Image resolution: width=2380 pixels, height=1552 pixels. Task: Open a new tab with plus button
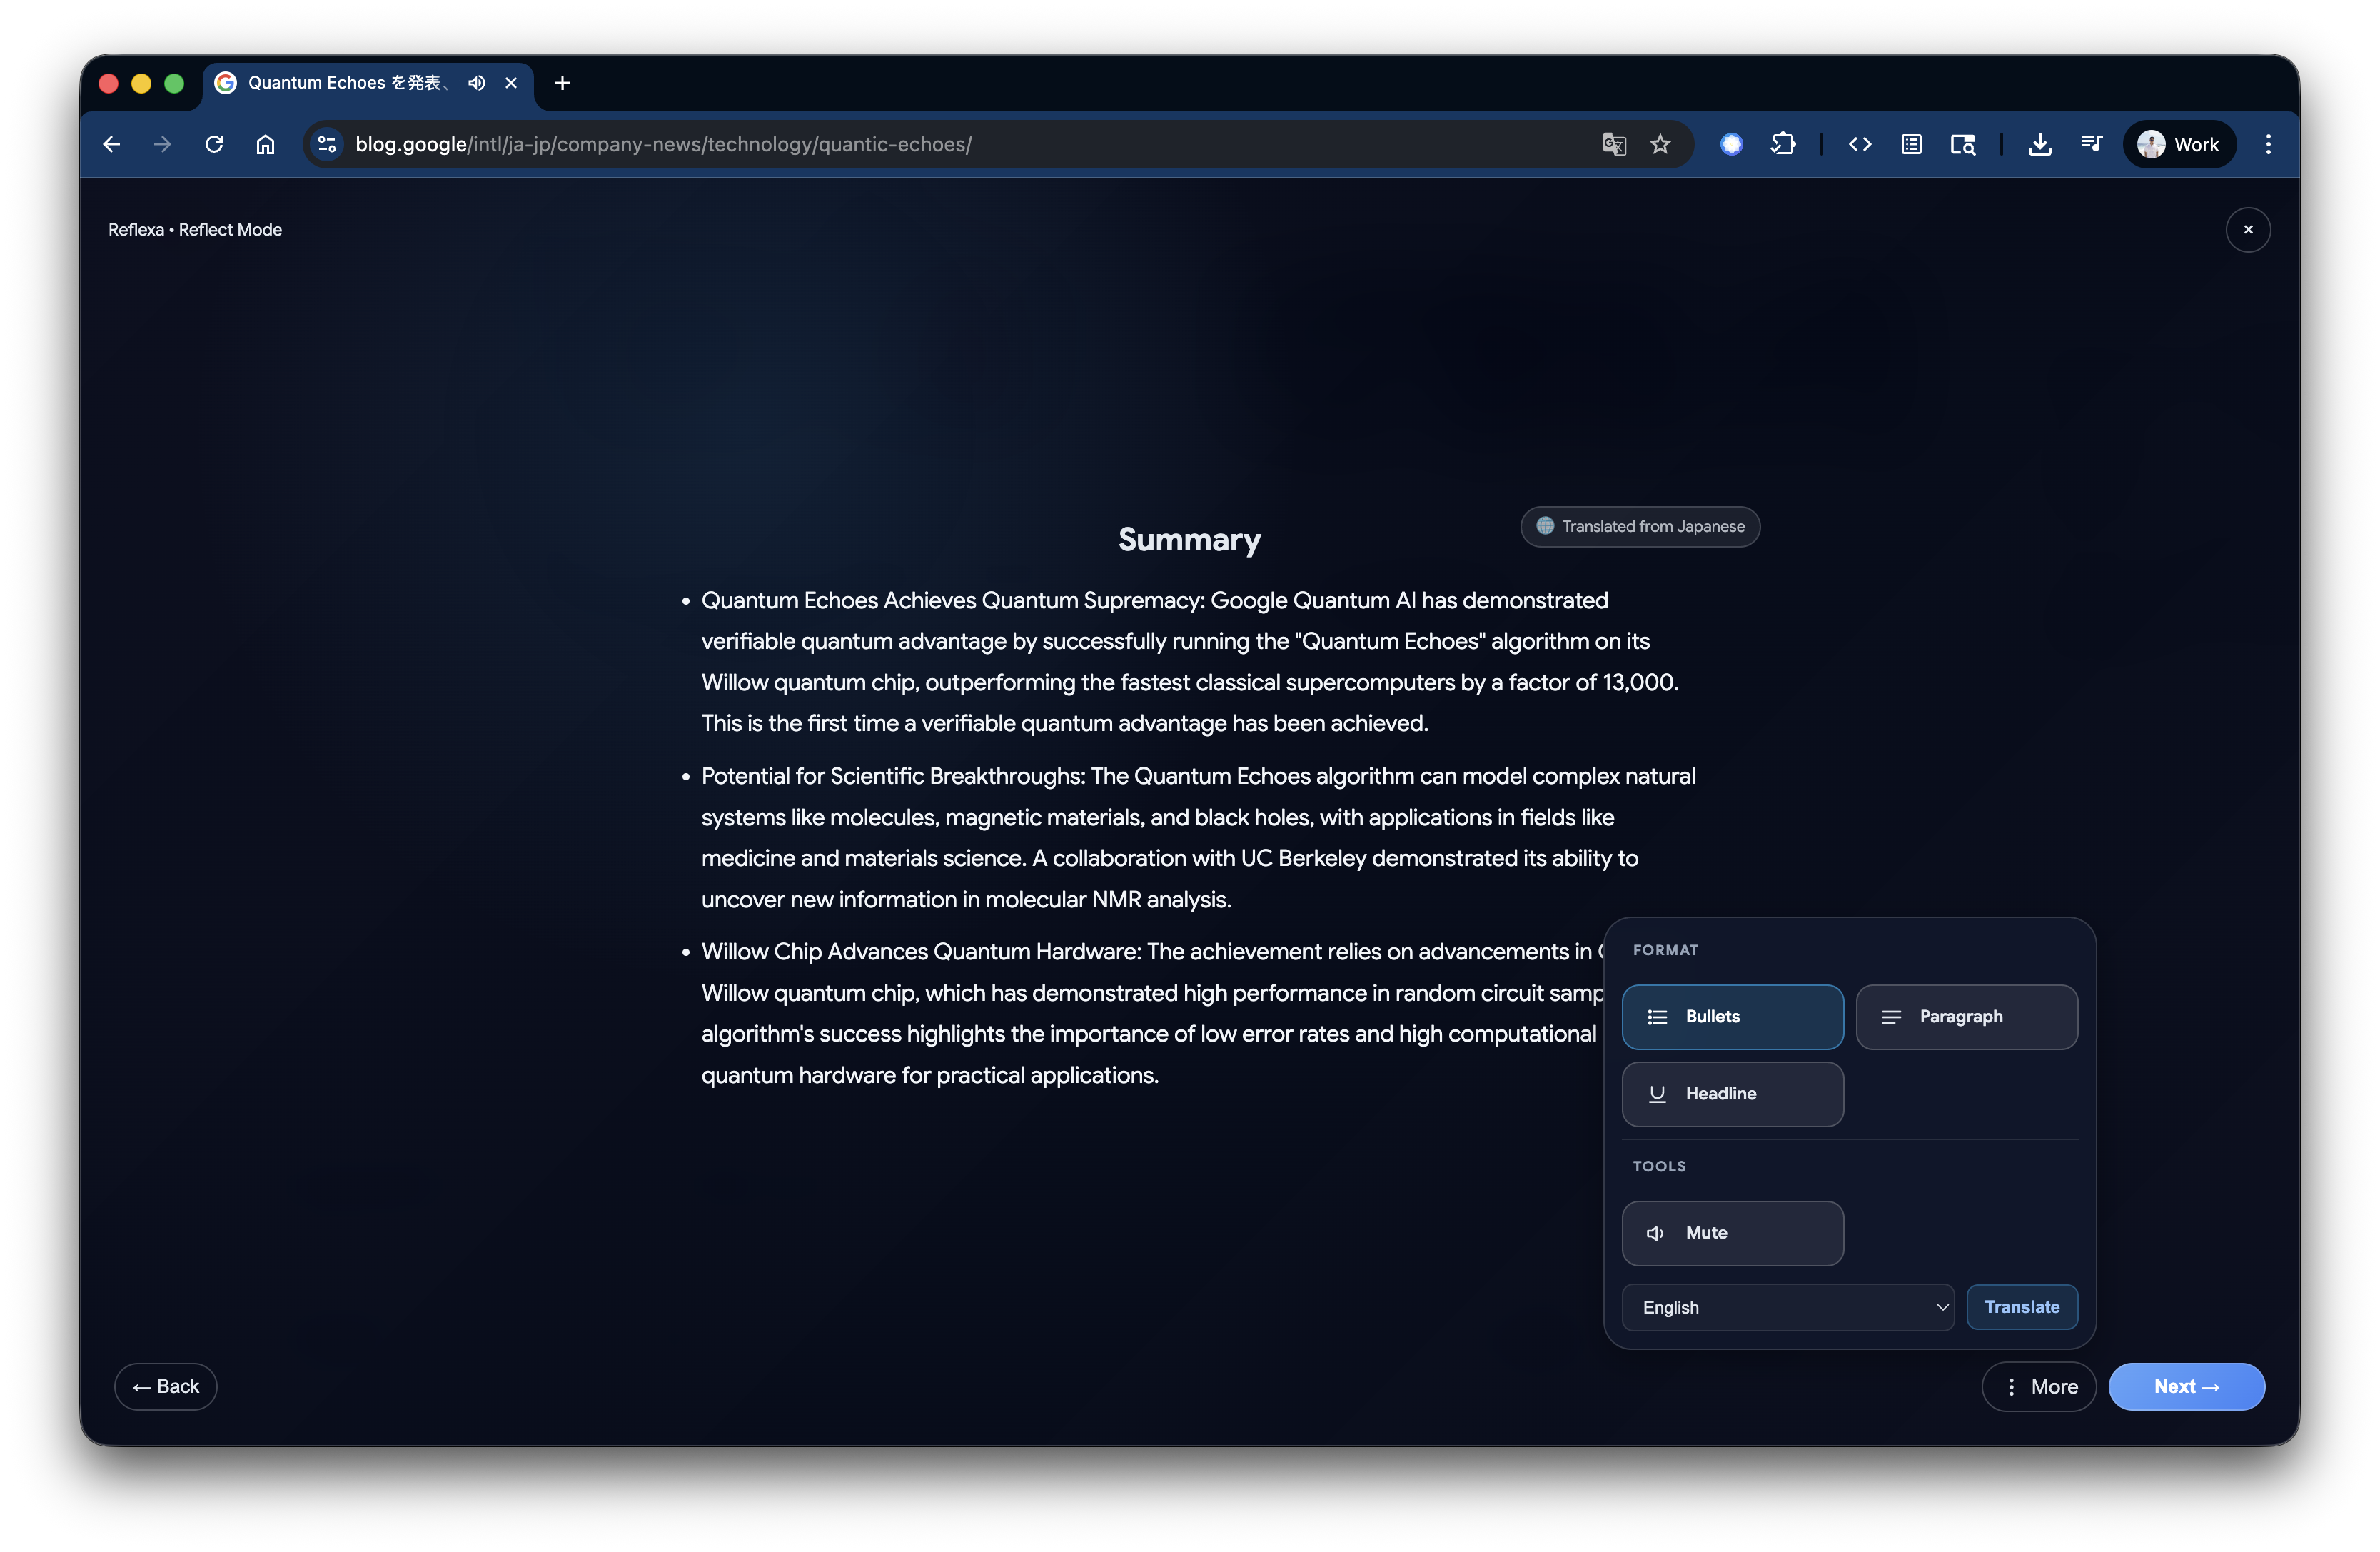click(x=562, y=83)
